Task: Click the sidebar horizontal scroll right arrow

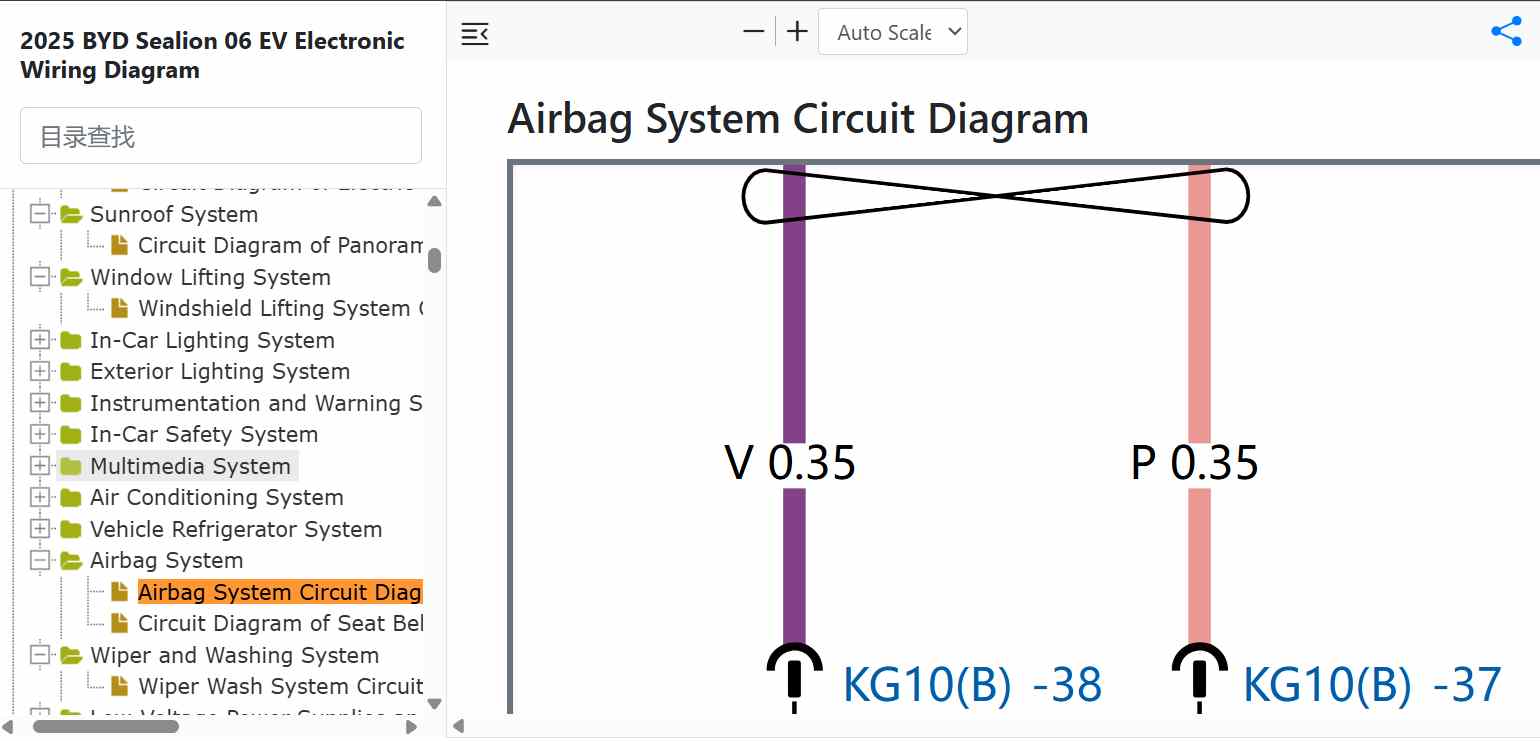Action: coord(411,727)
